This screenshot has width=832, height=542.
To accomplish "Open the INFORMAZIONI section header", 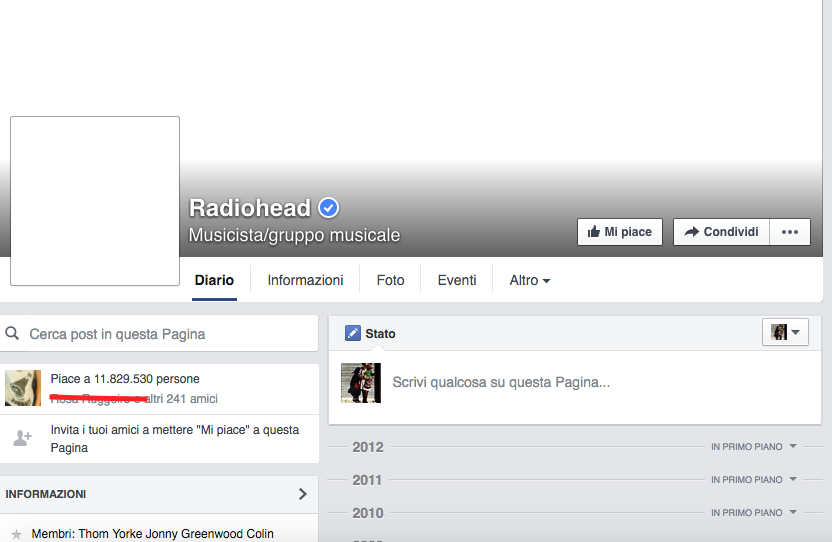I will (x=159, y=494).
